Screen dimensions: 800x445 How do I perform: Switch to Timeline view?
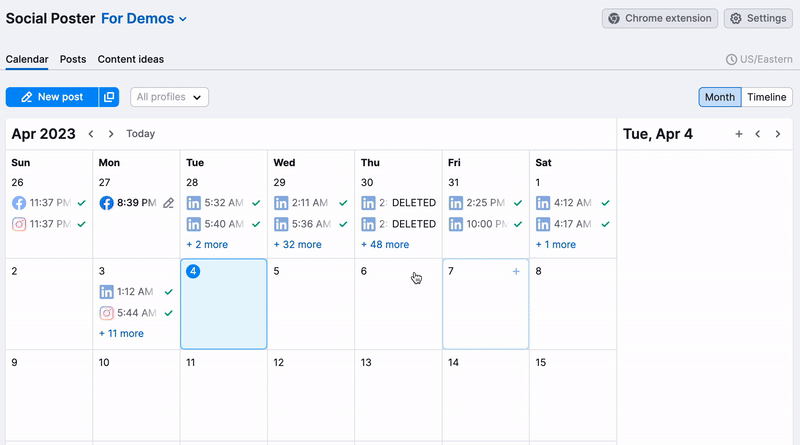767,97
